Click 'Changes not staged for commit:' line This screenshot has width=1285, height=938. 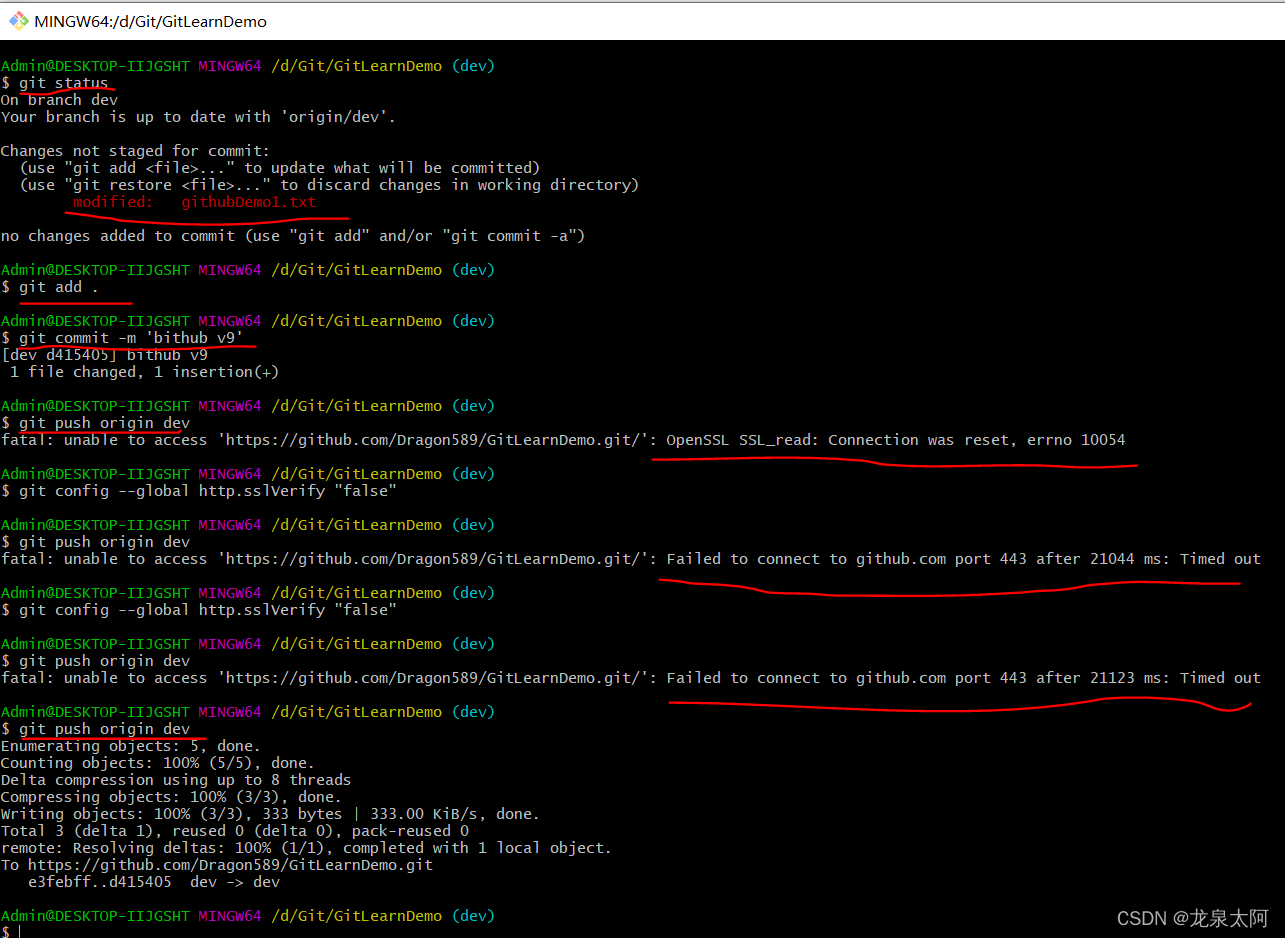[x=135, y=151]
